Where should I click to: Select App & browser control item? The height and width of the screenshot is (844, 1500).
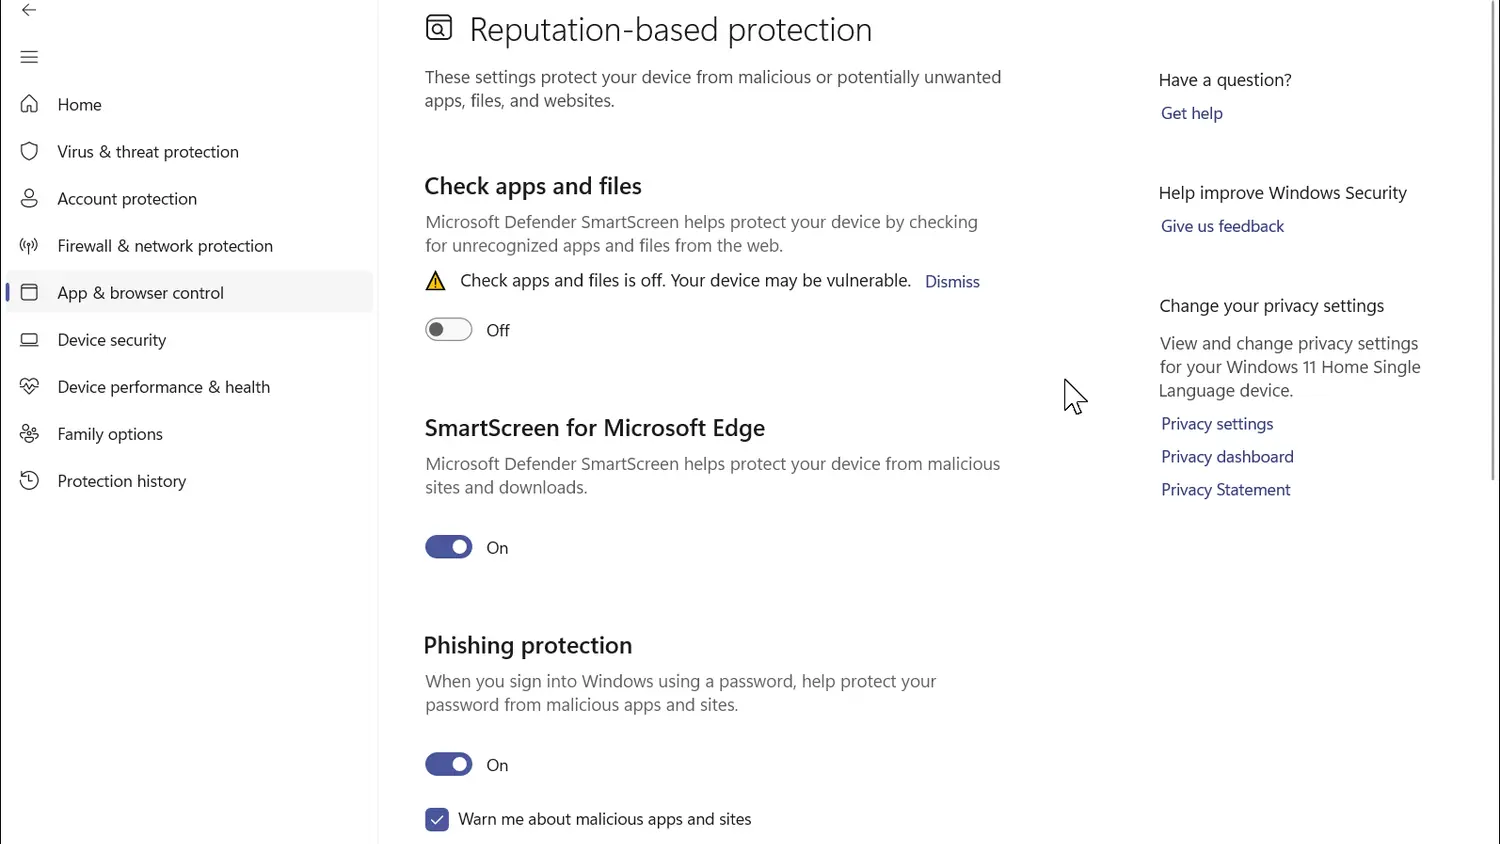189,292
